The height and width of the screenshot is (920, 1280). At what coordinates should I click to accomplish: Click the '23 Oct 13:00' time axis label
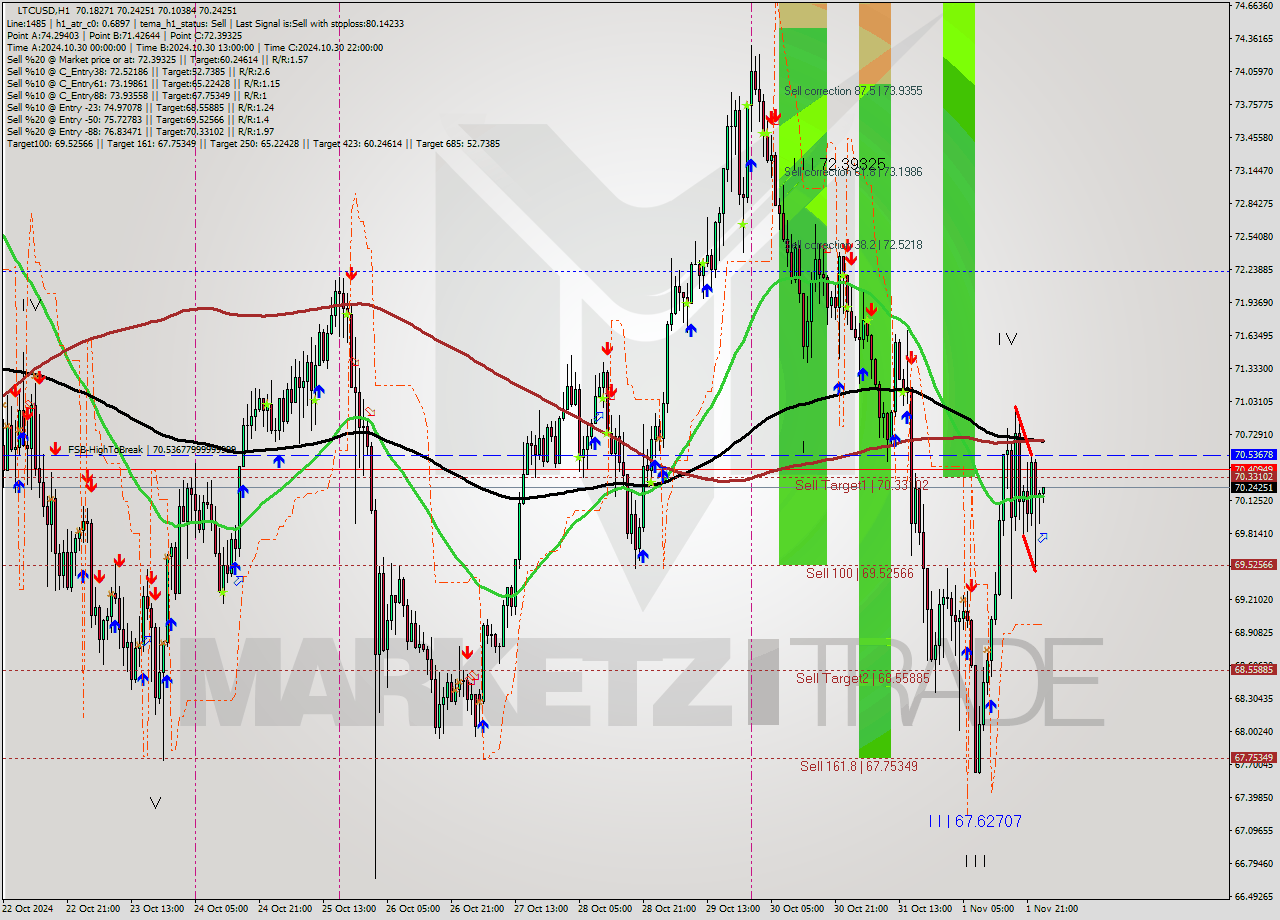click(158, 909)
